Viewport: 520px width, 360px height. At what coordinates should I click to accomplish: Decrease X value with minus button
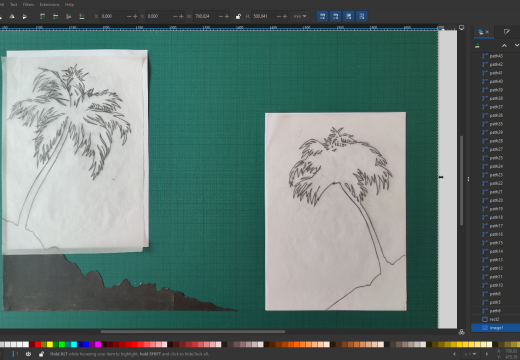[x=129, y=16]
